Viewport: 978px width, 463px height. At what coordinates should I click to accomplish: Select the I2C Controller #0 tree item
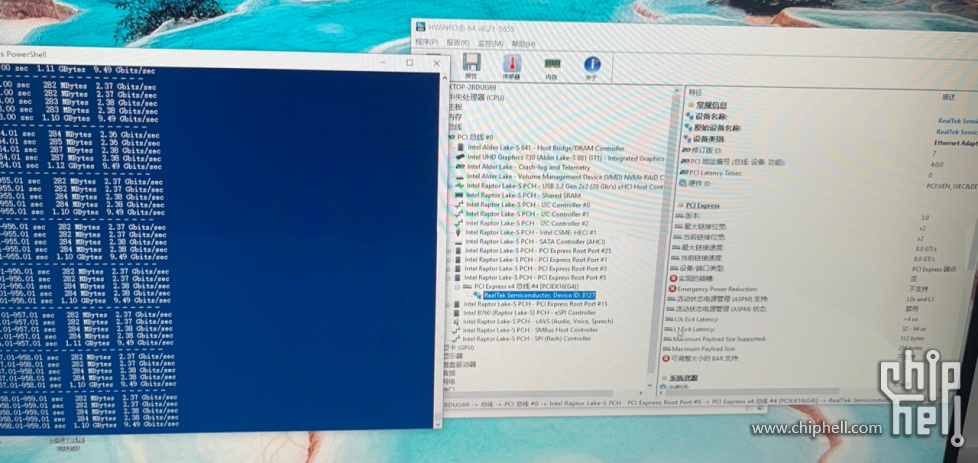(528, 205)
